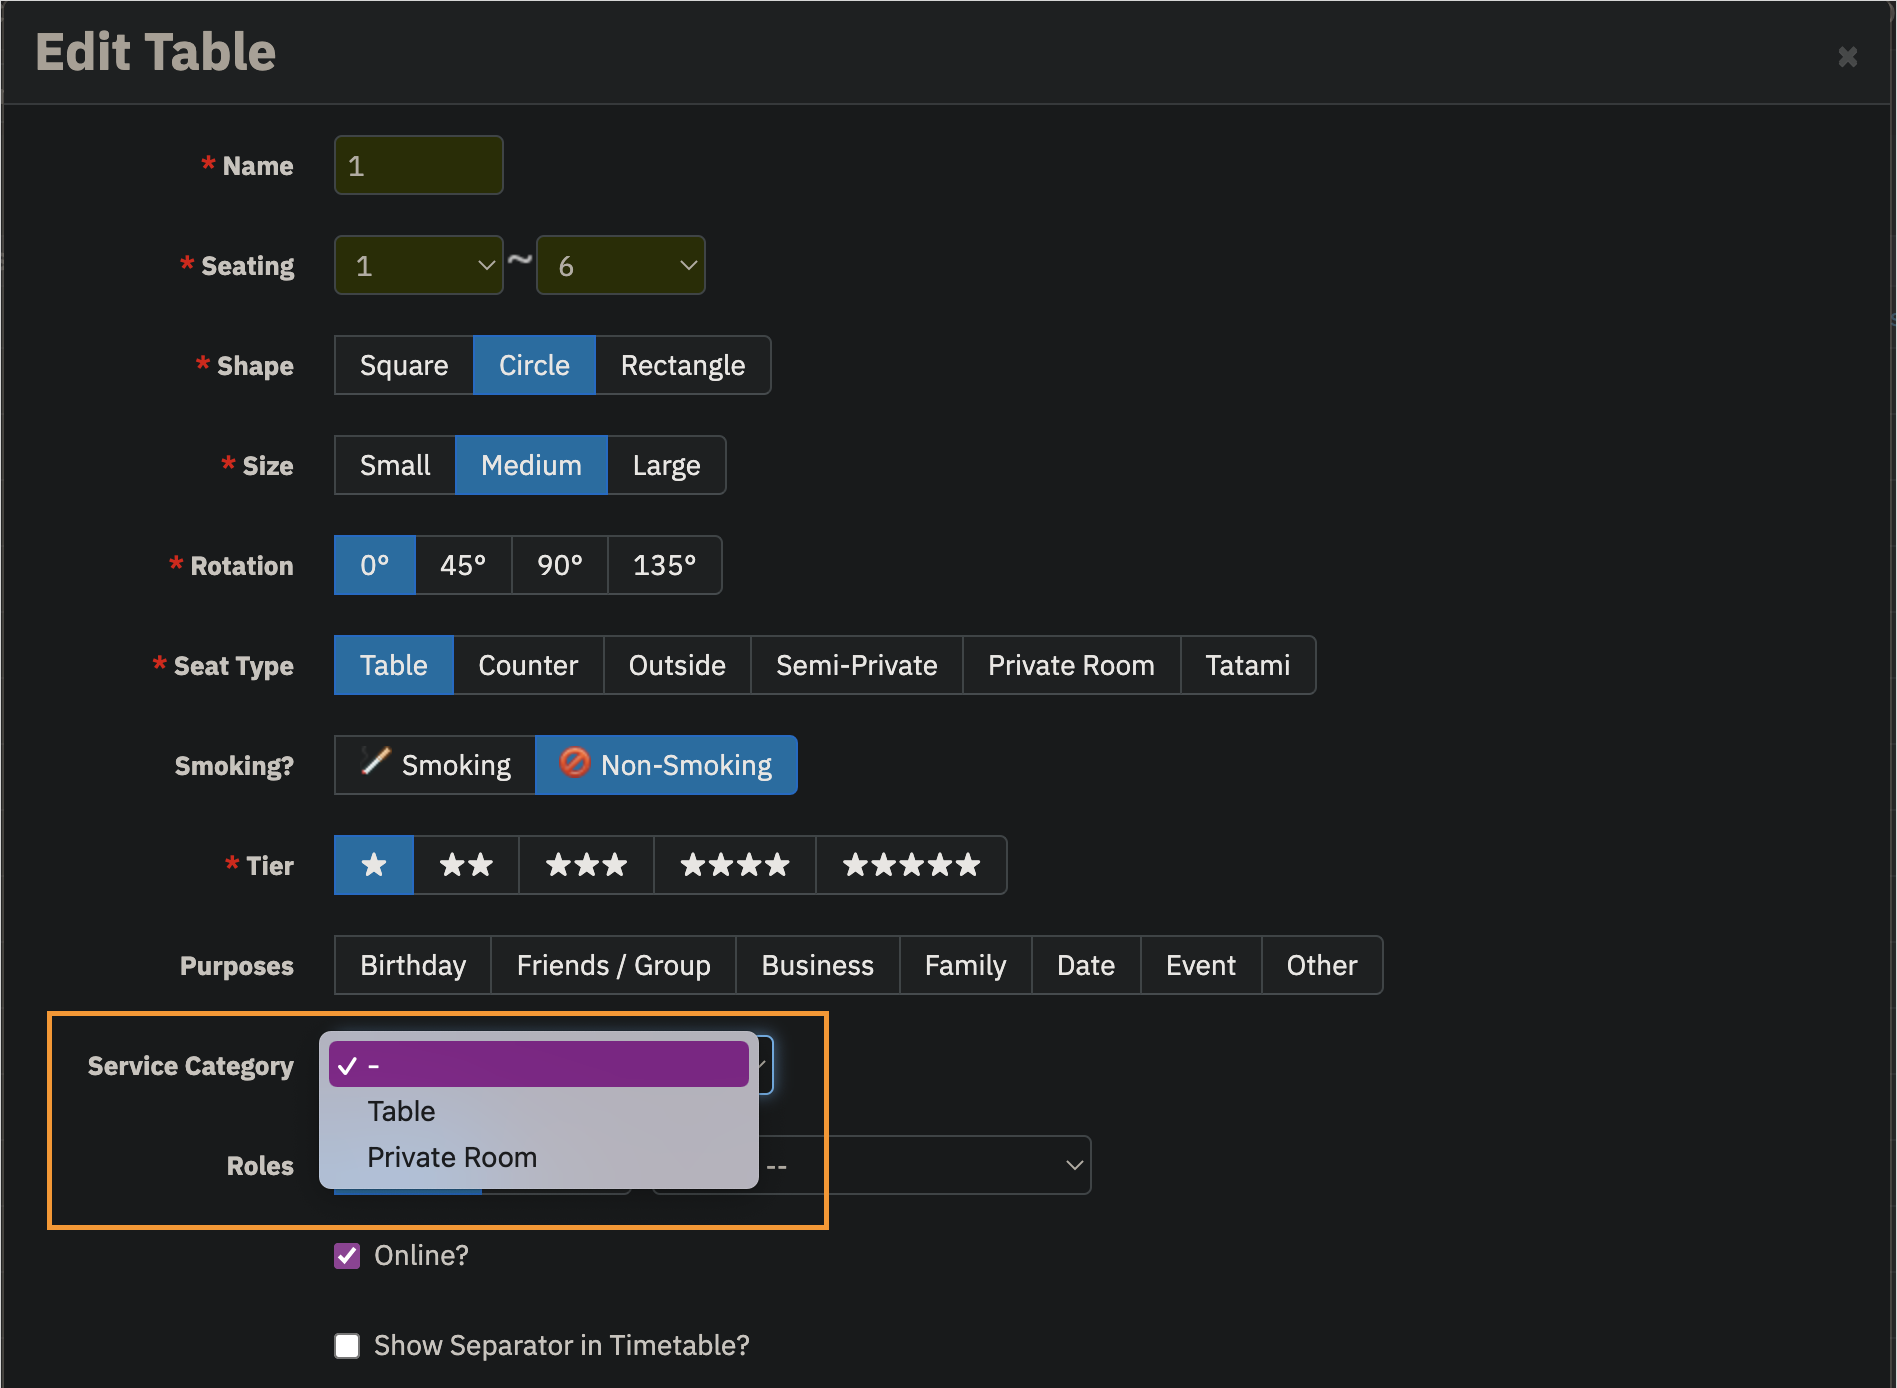
Task: Open the maximum Seating dropdown showing 6
Action: pos(620,265)
